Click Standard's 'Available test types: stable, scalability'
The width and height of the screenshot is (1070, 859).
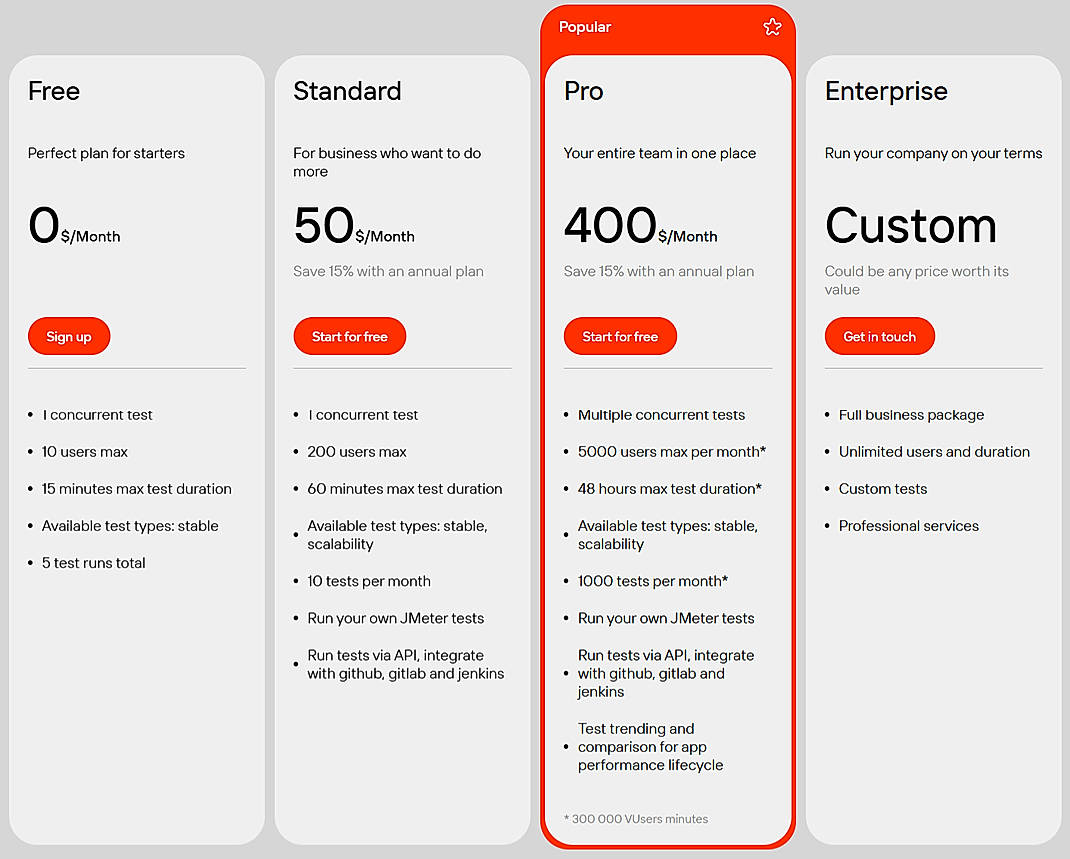tap(397, 535)
